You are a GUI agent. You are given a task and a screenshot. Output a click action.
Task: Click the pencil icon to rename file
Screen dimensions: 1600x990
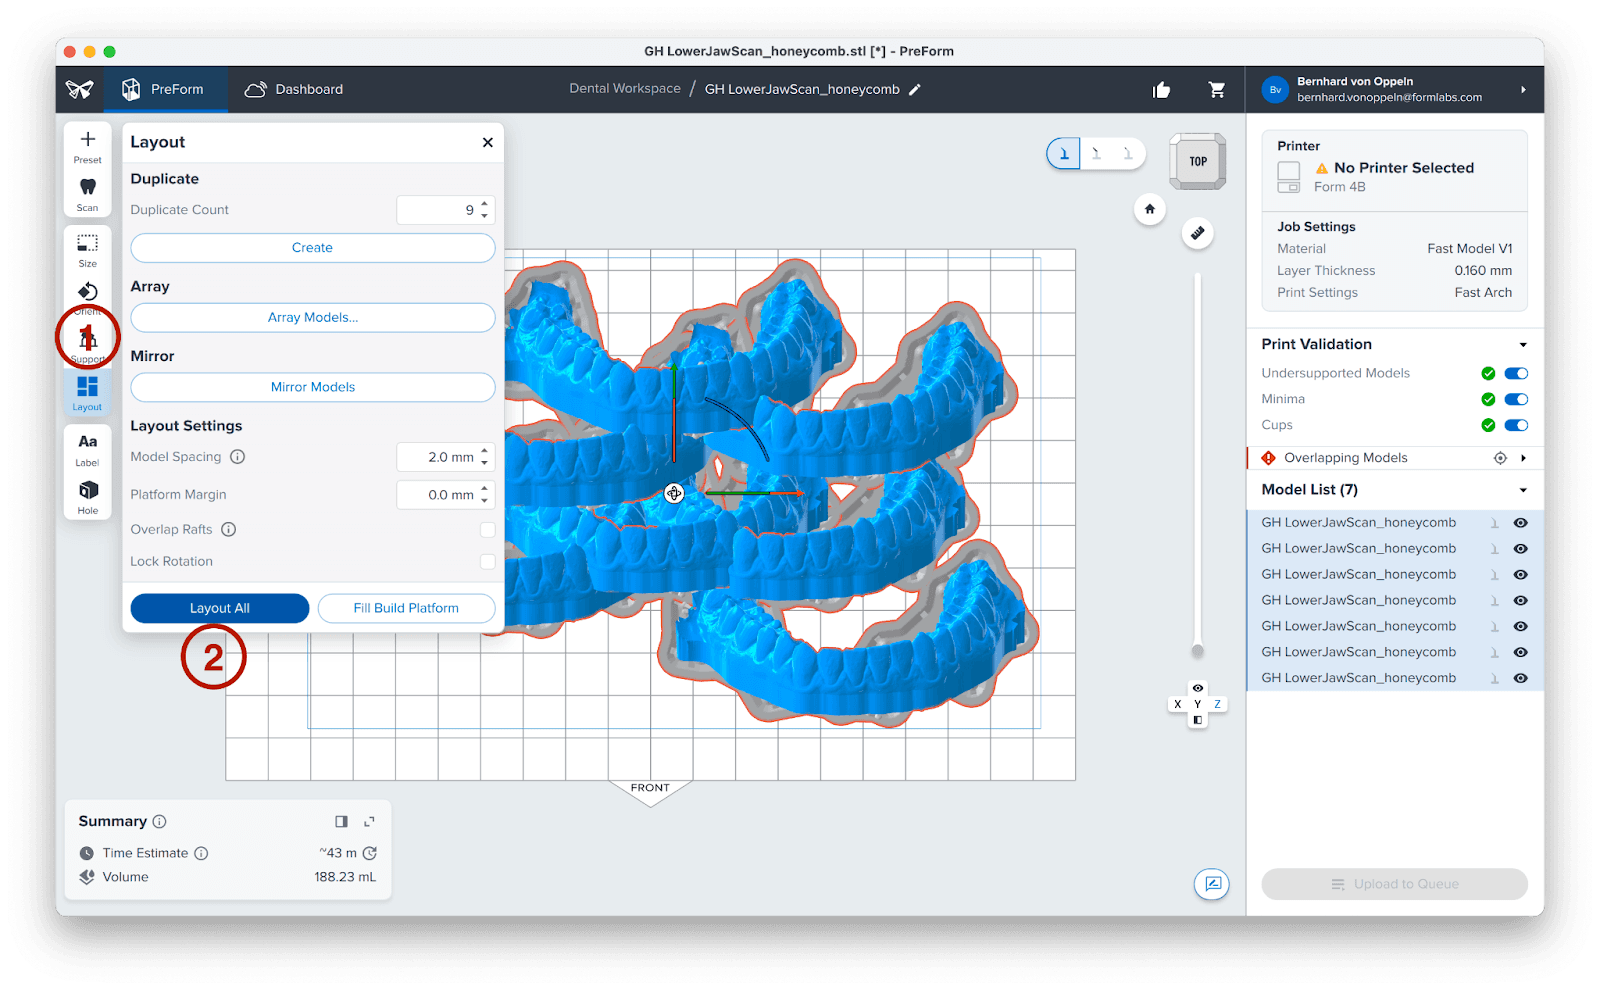pyautogui.click(x=915, y=89)
